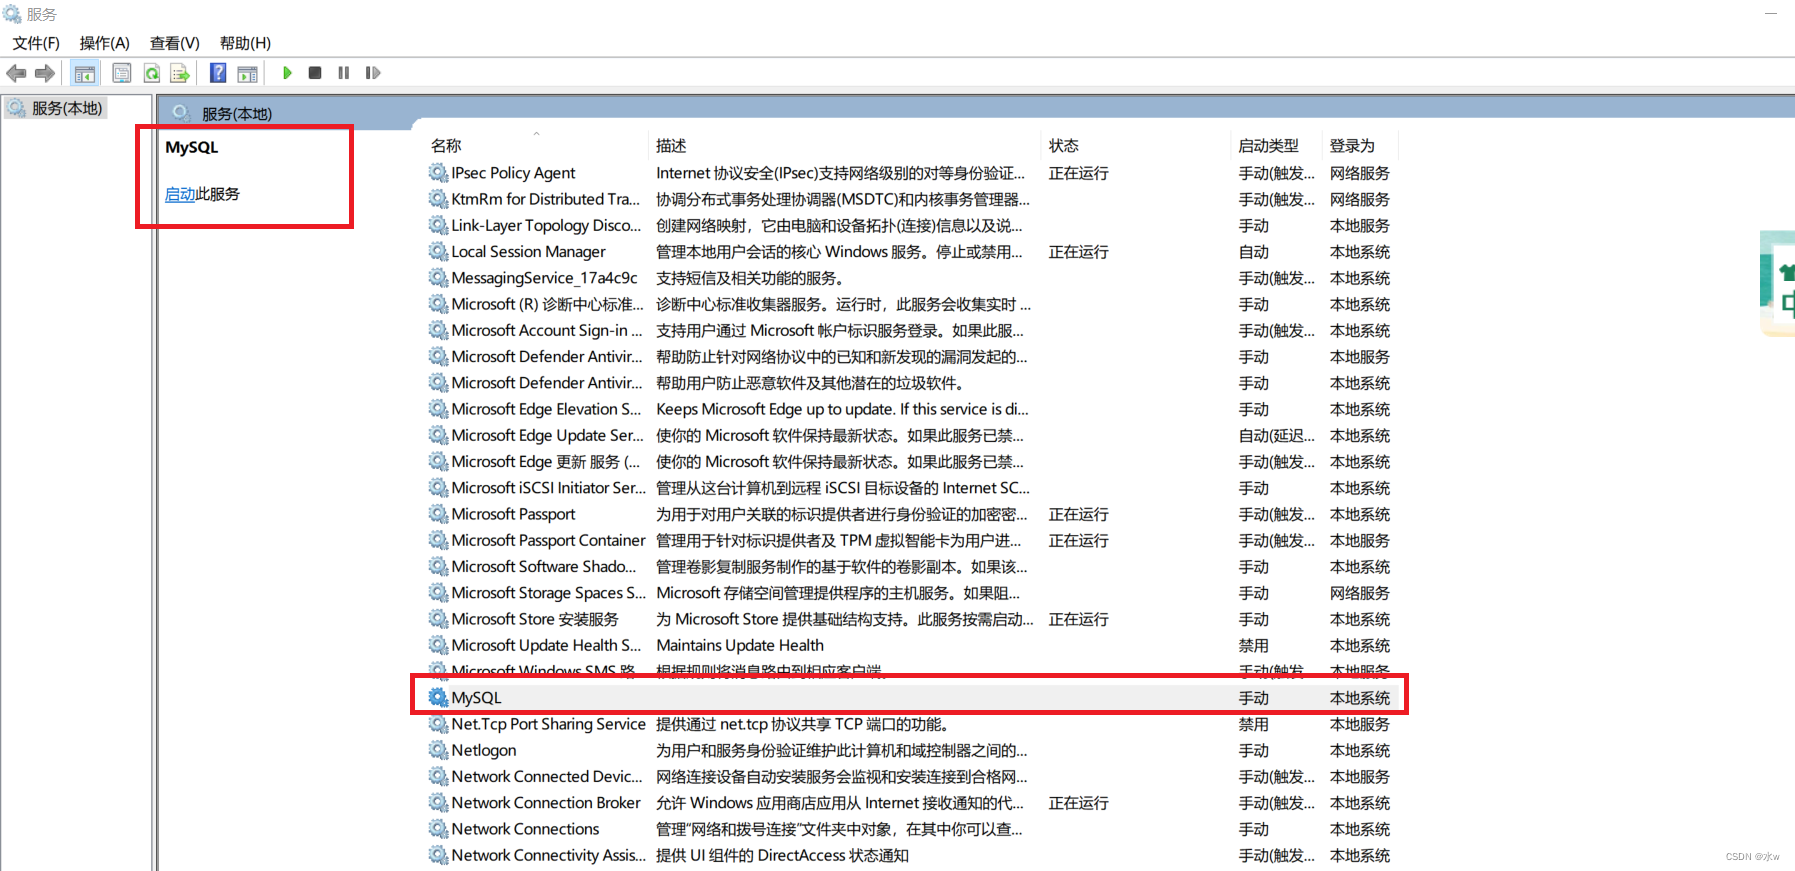Start the service with the green play icon
Image resolution: width=1795 pixels, height=871 pixels.
[287, 73]
